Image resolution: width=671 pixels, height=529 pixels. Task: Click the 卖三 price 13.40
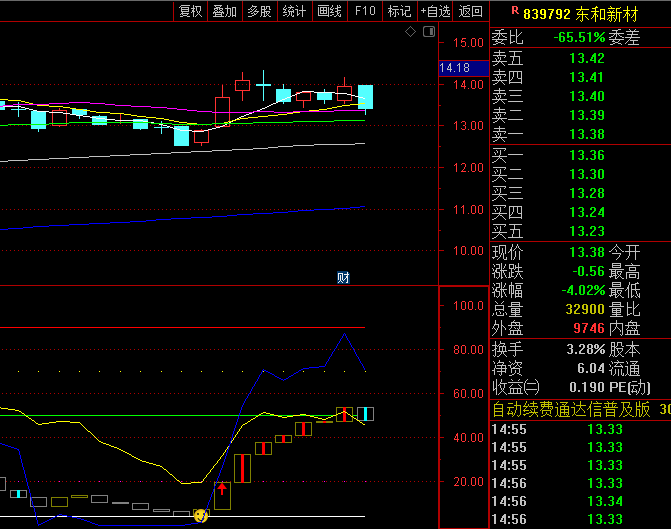[x=587, y=96]
